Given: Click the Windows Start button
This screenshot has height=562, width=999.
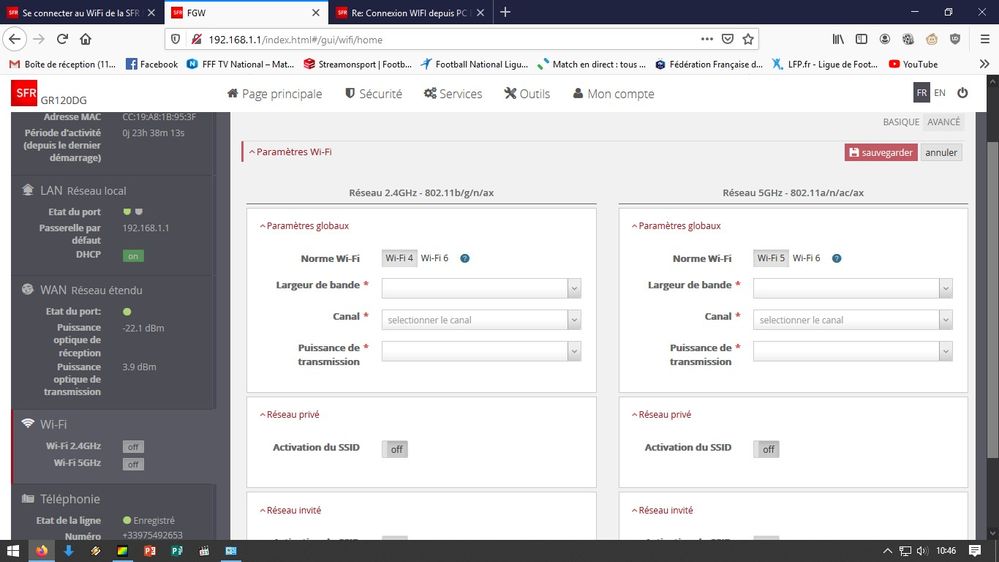Looking at the screenshot, I should tap(14, 551).
